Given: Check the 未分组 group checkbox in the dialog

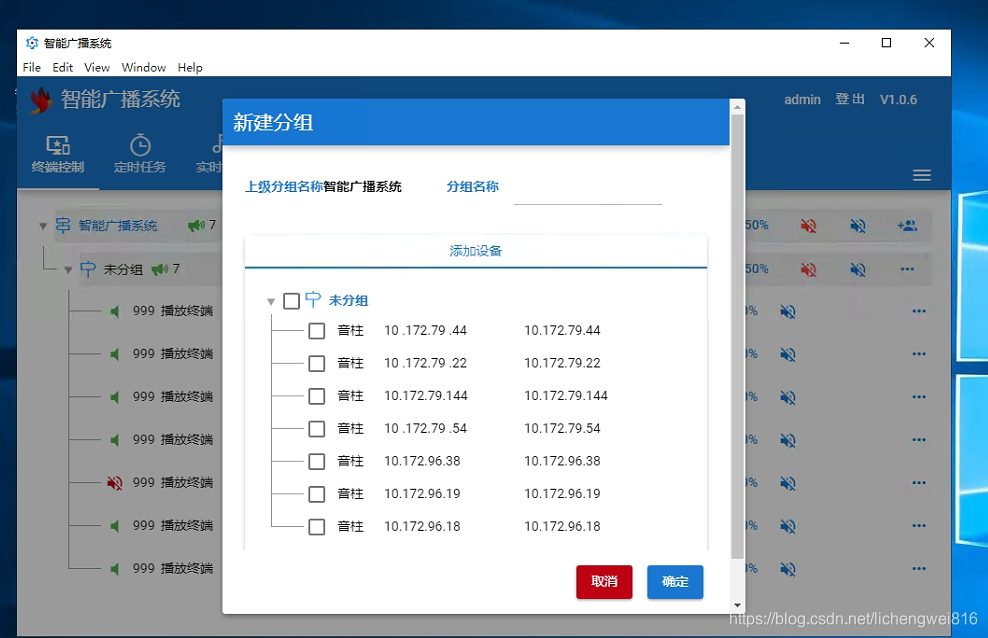Looking at the screenshot, I should click(x=291, y=299).
